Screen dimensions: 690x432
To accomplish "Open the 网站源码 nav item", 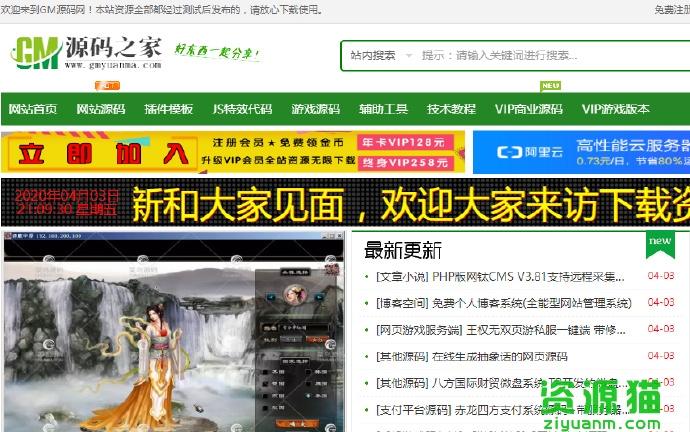I will coord(101,109).
